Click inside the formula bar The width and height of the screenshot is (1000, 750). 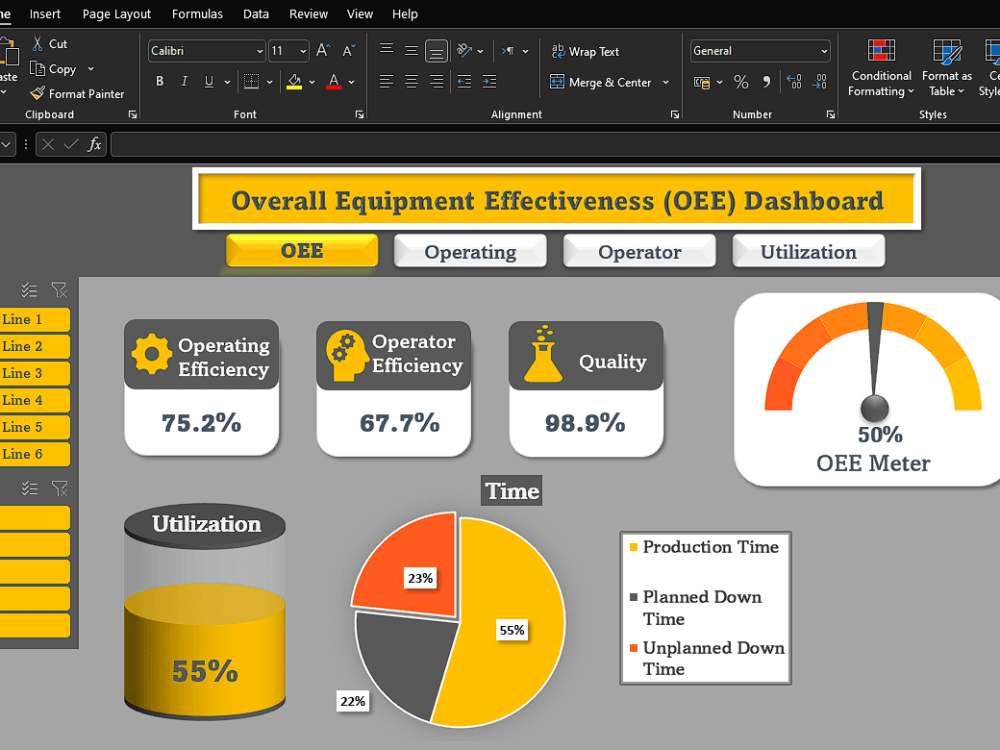pos(400,144)
